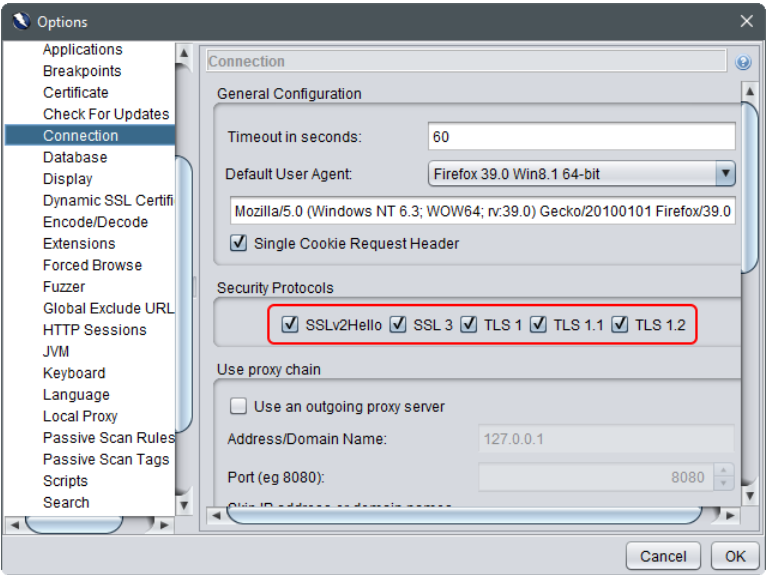Click the ZAP logo in title bar
767x577 pixels.
click(20, 21)
